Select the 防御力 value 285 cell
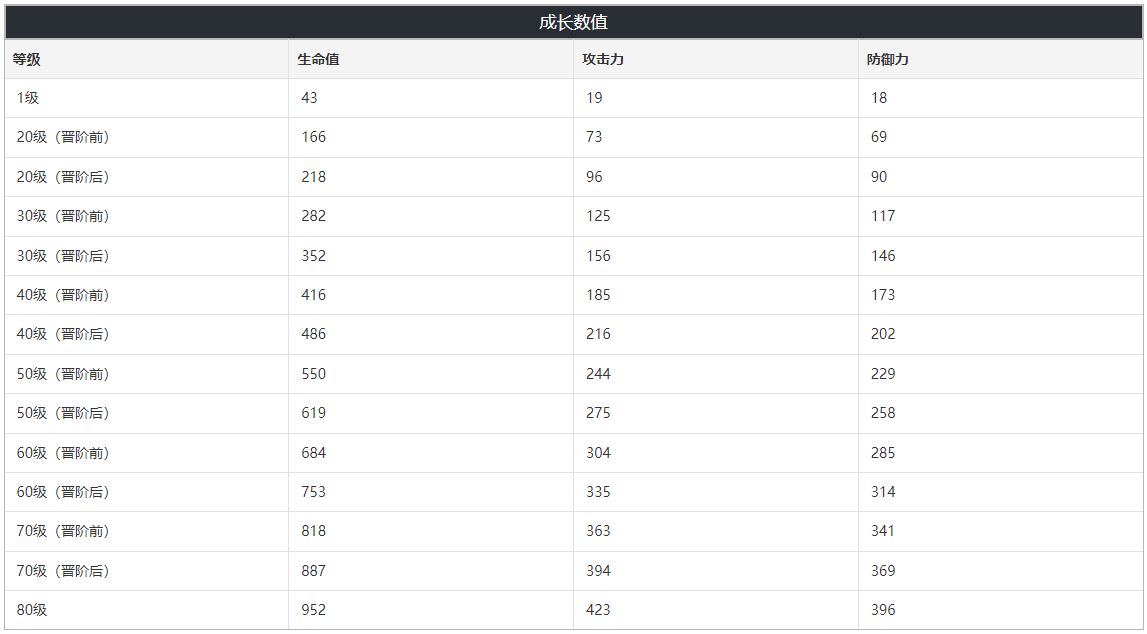This screenshot has height=634, width=1147. pos(883,453)
